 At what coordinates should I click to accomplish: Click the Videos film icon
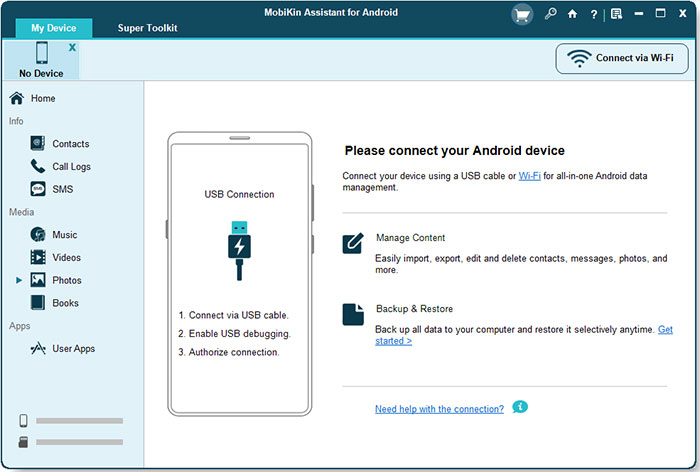tap(38, 257)
